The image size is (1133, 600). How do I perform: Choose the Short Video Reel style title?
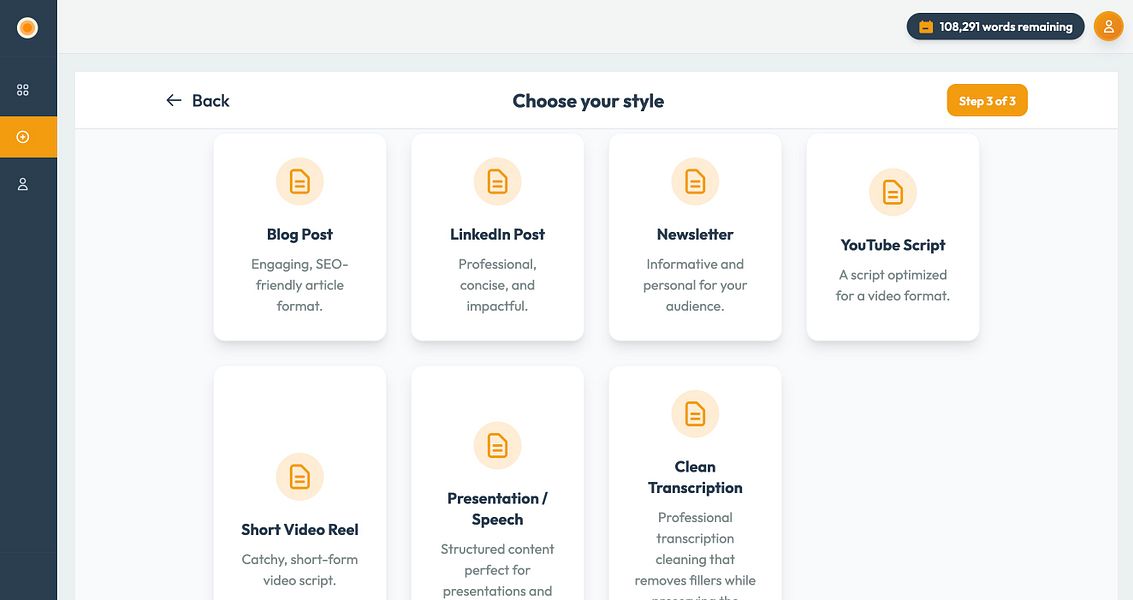[300, 530]
